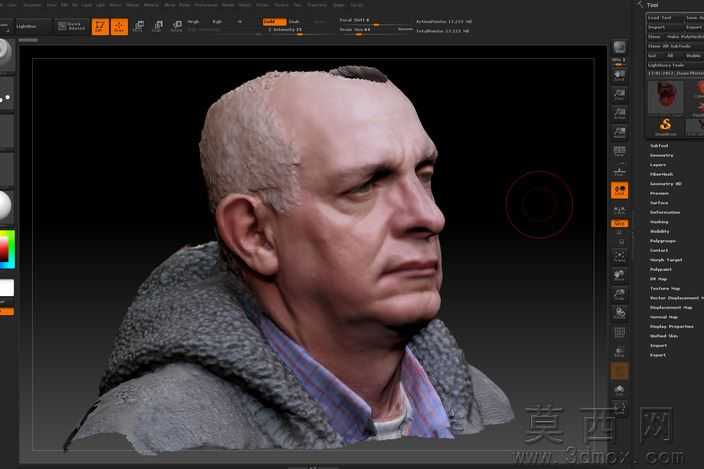Activate Edit mode button

[x=100, y=26]
